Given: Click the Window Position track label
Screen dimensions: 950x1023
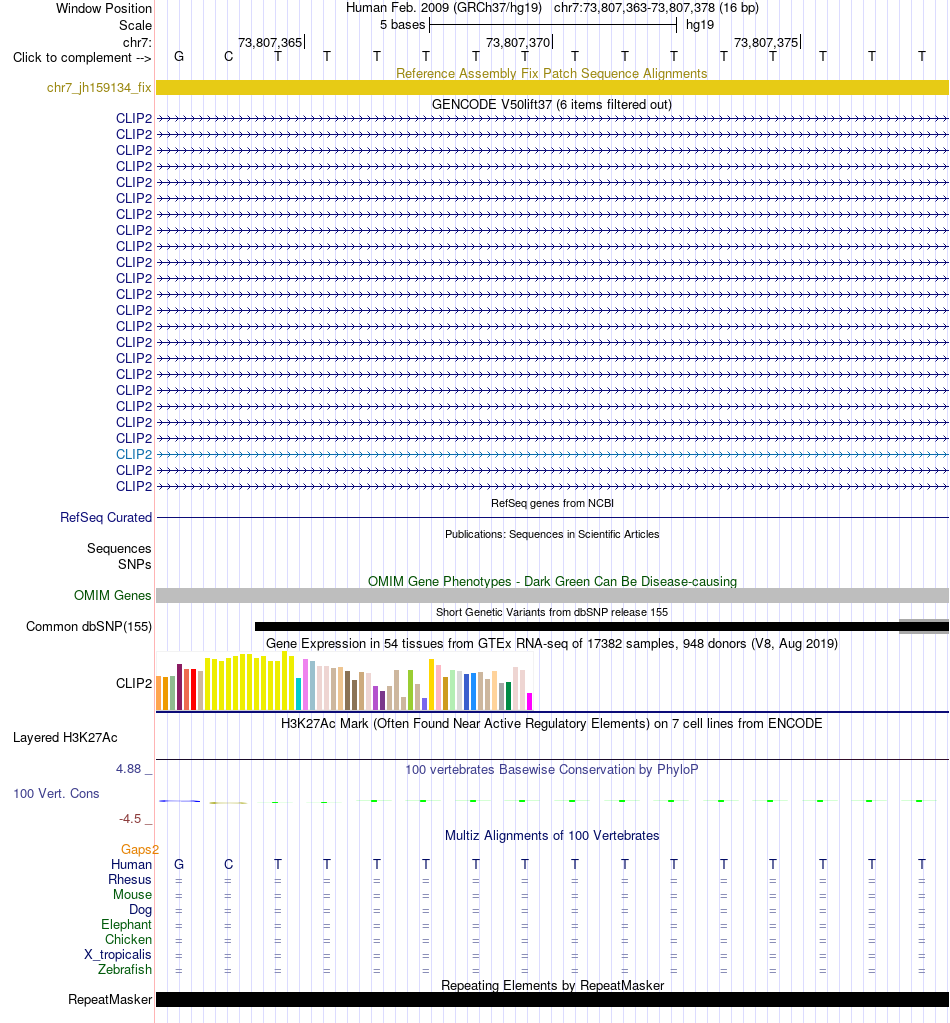Looking at the screenshot, I should pyautogui.click(x=104, y=8).
